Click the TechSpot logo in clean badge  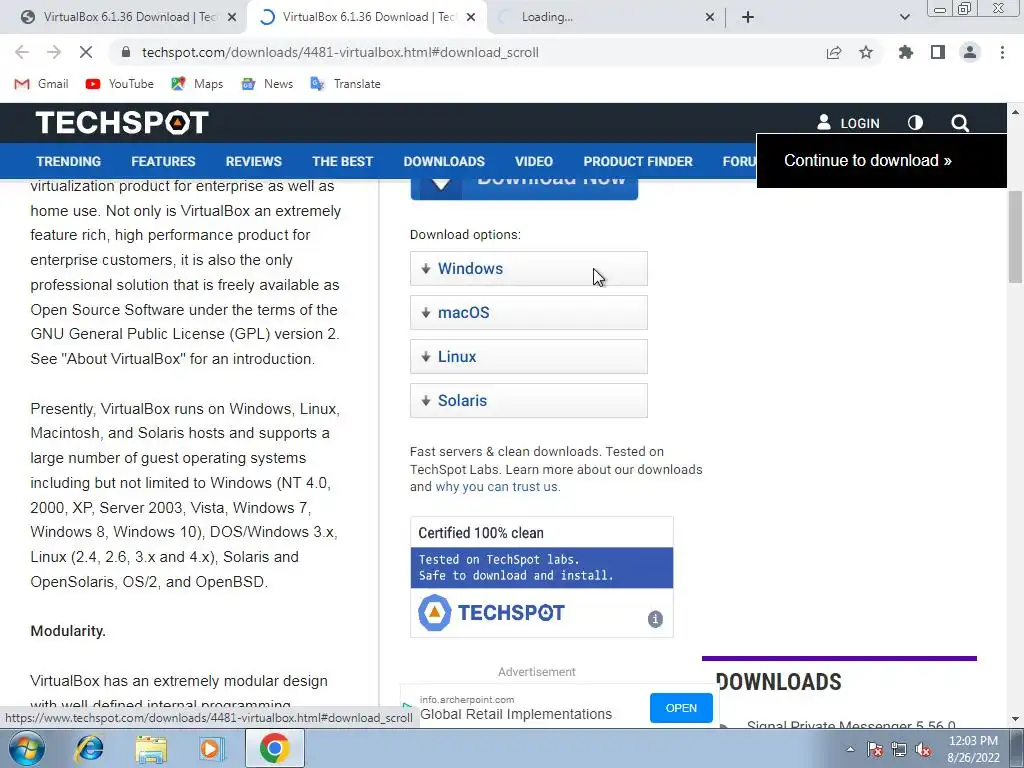coord(491,613)
